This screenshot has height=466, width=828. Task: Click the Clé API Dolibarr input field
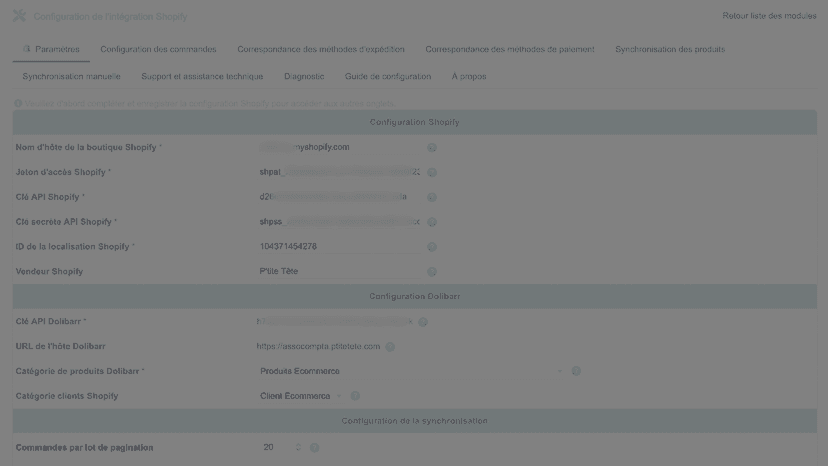click(x=334, y=321)
